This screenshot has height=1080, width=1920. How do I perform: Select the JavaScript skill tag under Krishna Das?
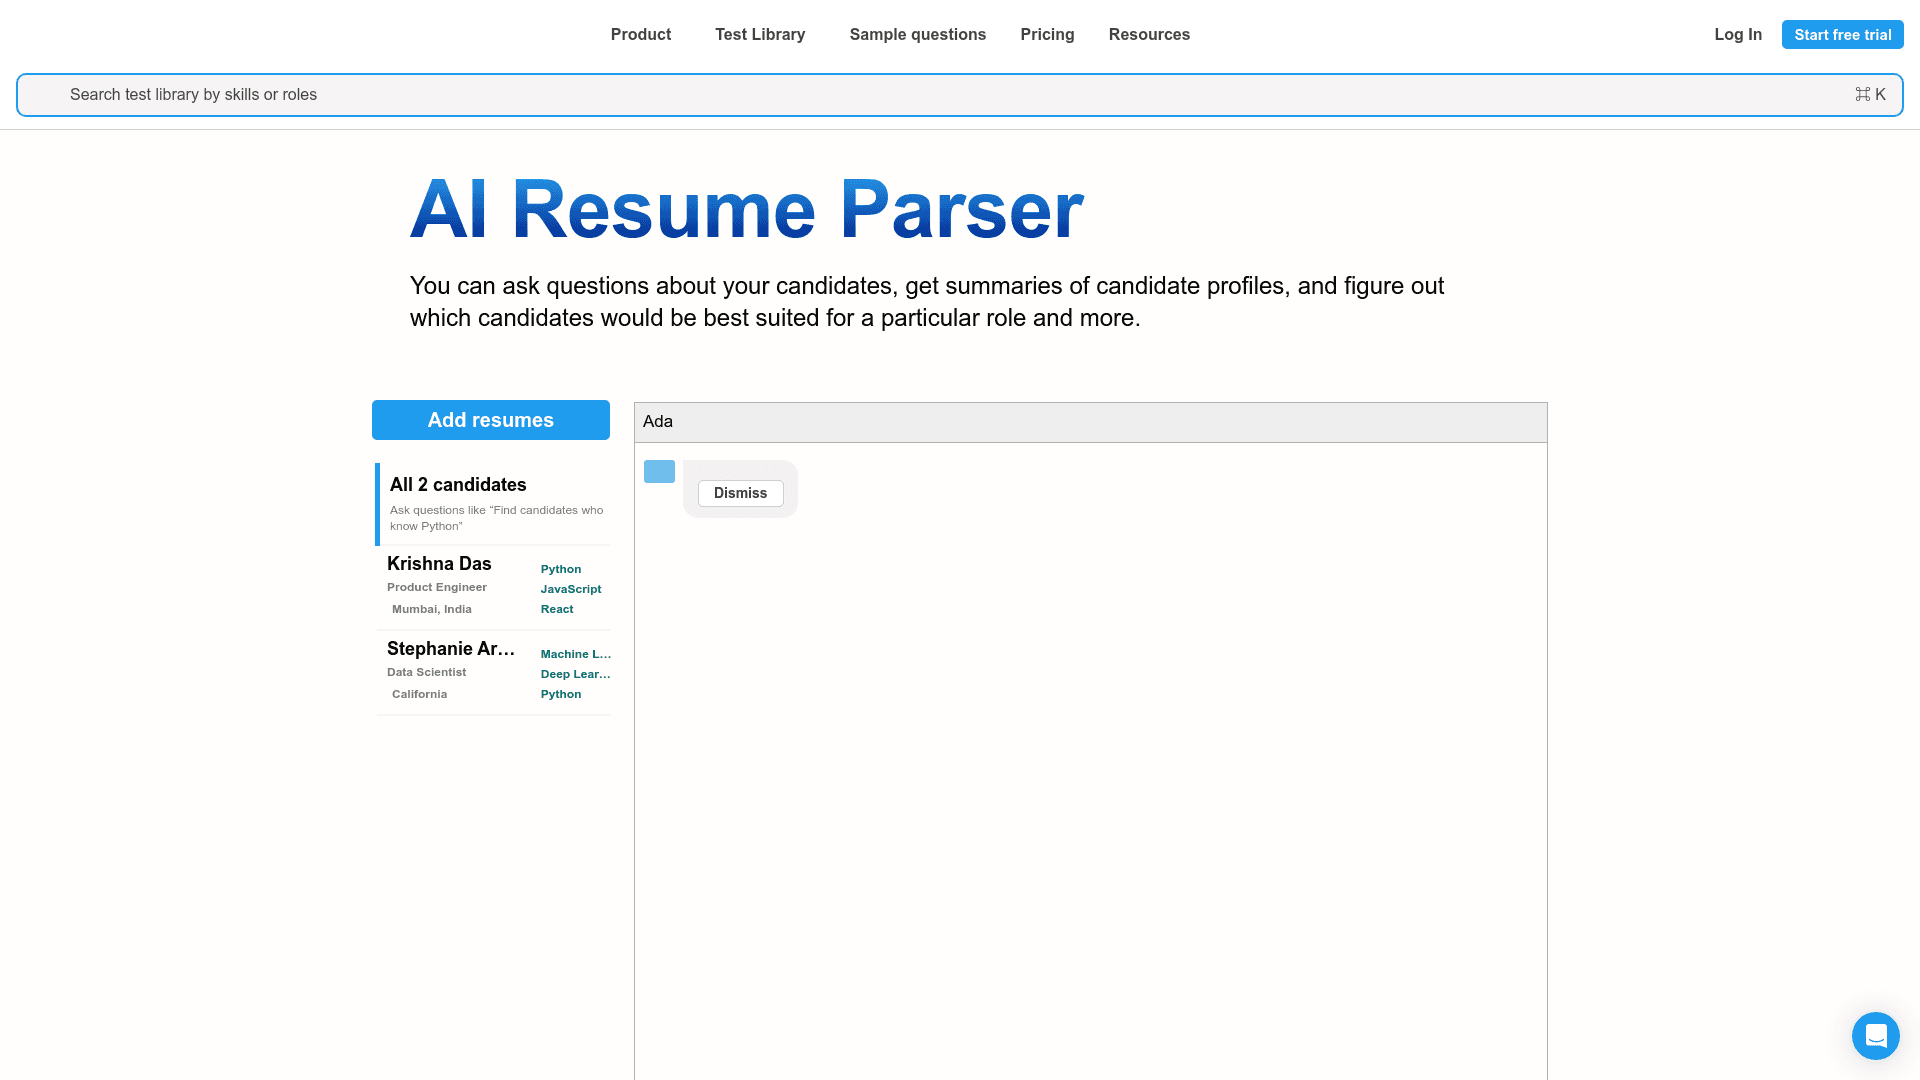click(570, 589)
